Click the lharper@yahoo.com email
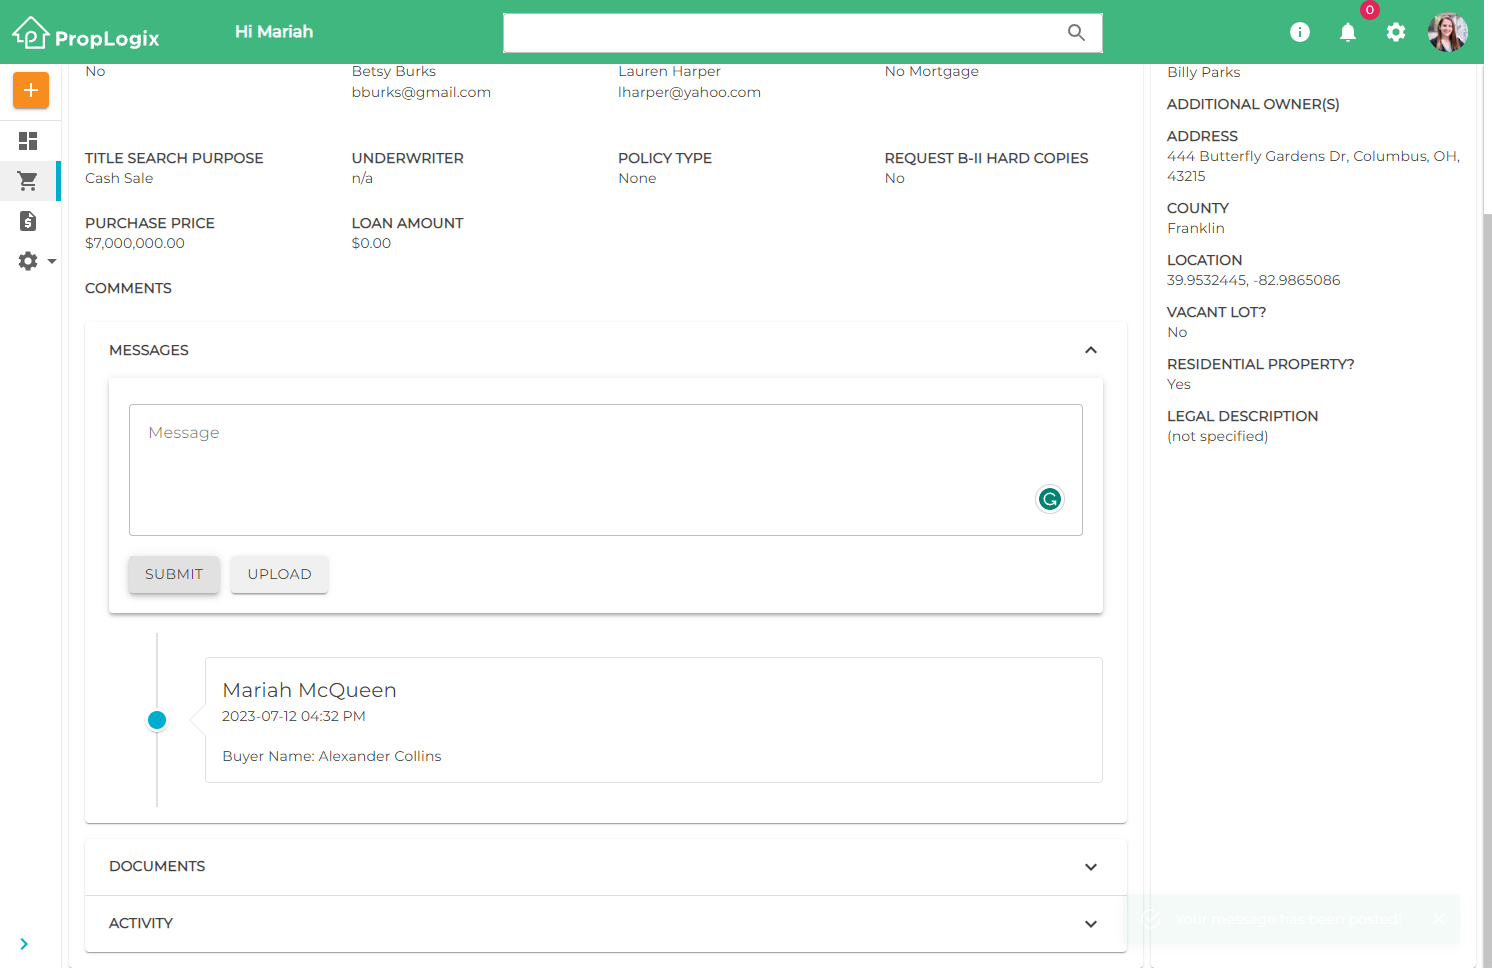This screenshot has height=968, width=1492. tap(689, 92)
